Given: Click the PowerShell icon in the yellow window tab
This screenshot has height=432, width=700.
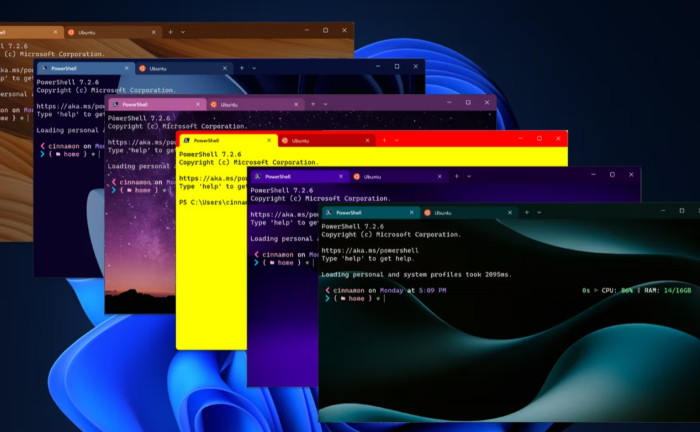Looking at the screenshot, I should 187,141.
